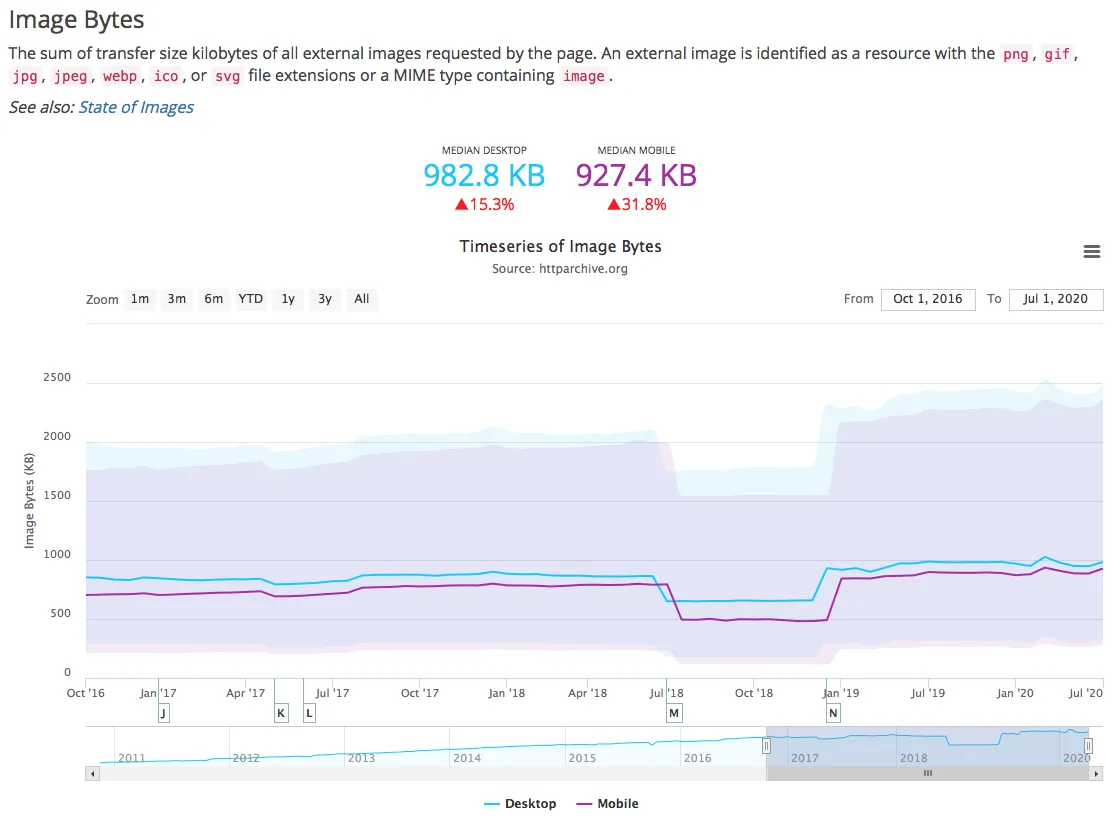Click the L flag marker on timeline

(309, 713)
